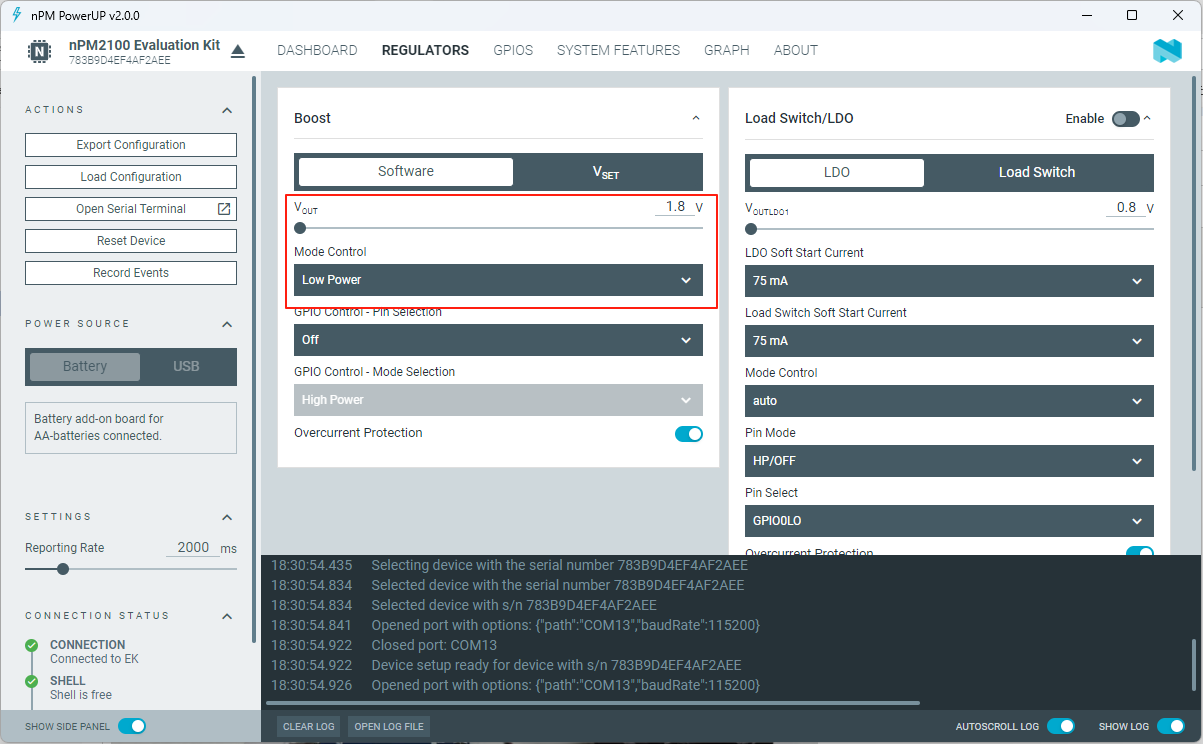Toggle Boost Overcurrent Protection switch
1203x744 pixels.
pyautogui.click(x=689, y=434)
